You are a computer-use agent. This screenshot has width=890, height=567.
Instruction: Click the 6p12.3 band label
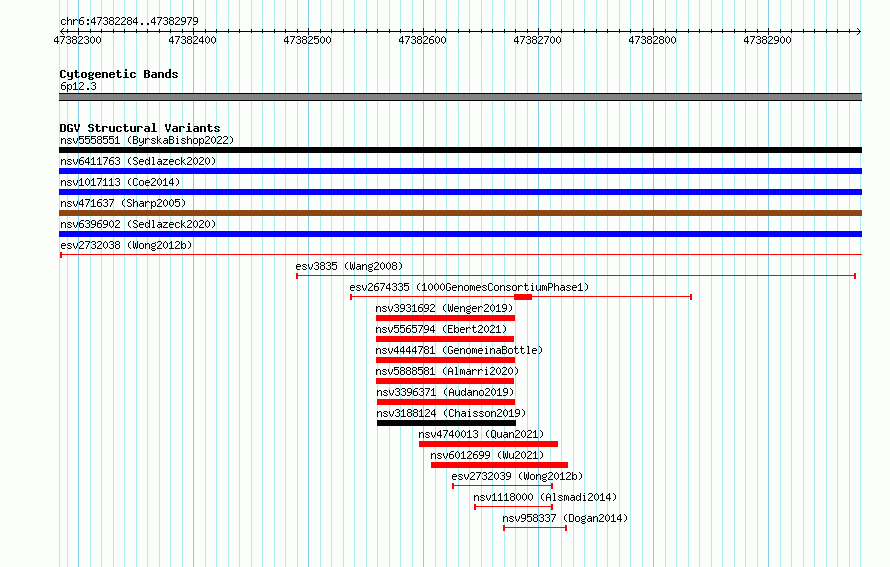pos(78,86)
